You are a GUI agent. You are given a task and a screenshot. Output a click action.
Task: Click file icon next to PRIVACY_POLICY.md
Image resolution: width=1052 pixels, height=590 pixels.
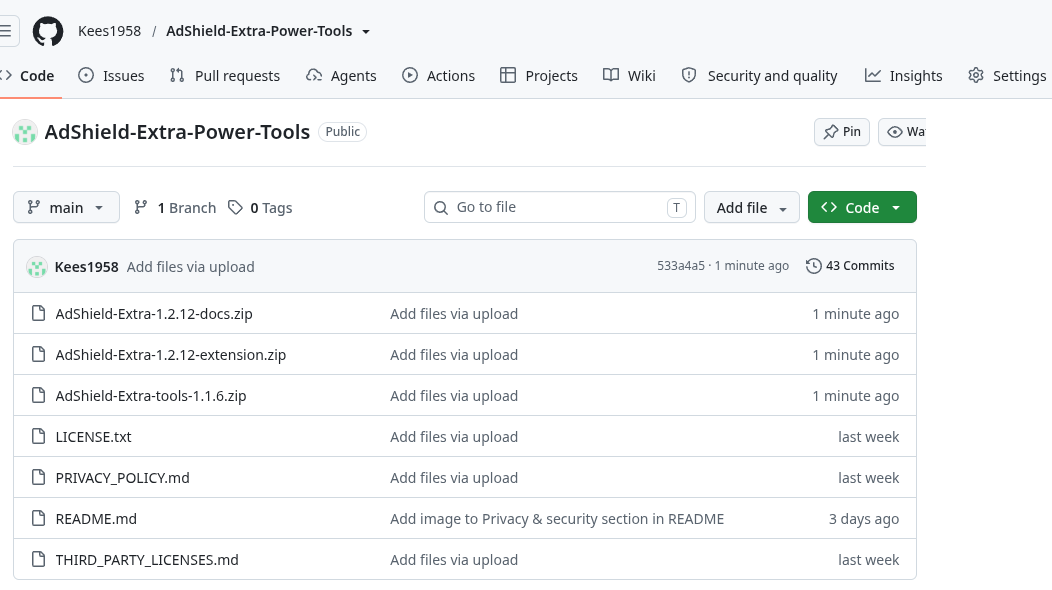(x=38, y=477)
